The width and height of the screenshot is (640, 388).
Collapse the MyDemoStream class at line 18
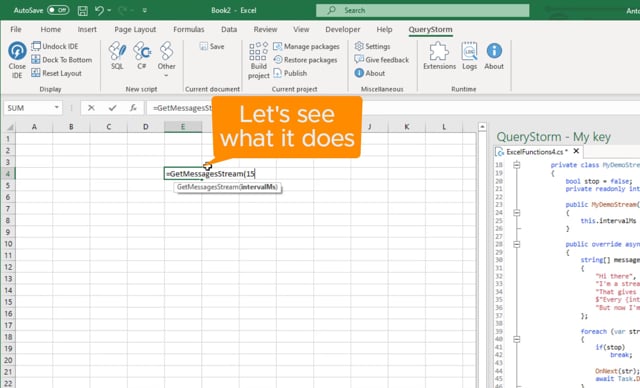[x=517, y=165]
